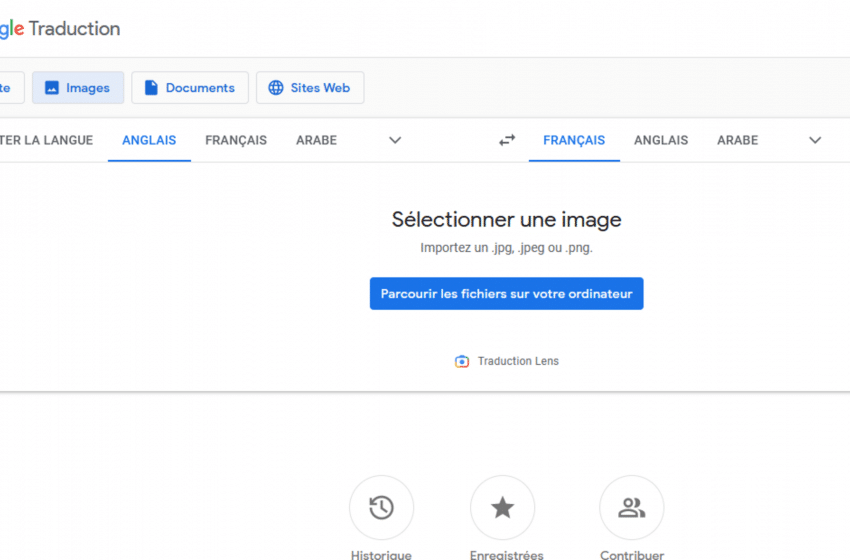The width and height of the screenshot is (850, 560).
Task: Open the Images translation tab
Action: (78, 88)
